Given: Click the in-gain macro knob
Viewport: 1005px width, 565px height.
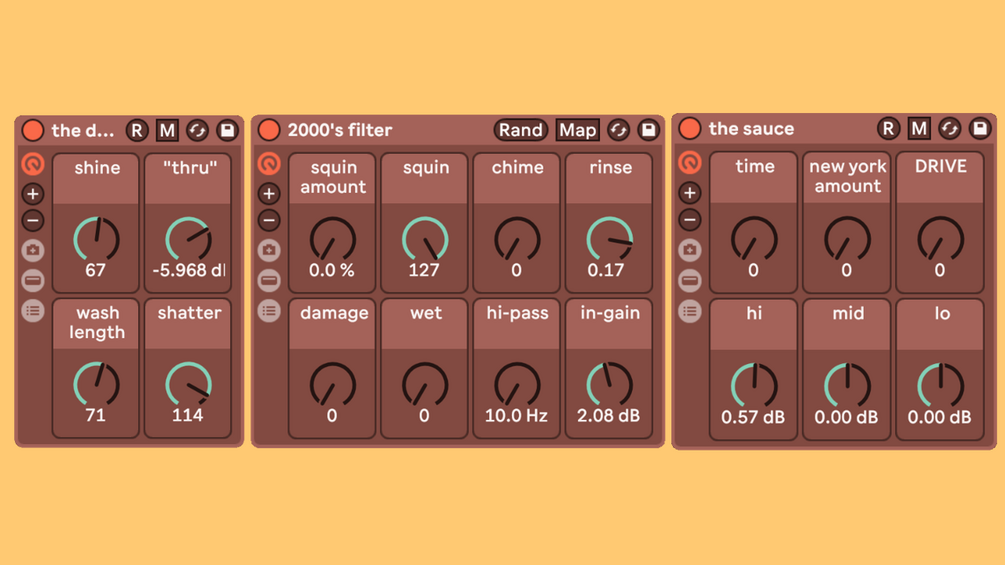Looking at the screenshot, I should coord(610,385).
